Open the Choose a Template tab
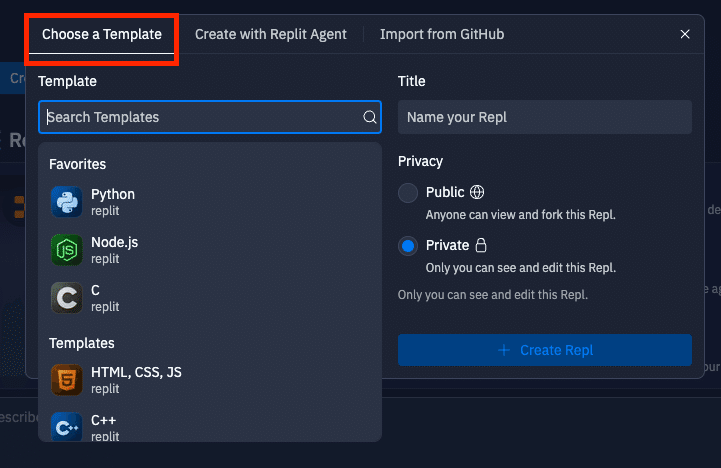This screenshot has width=721, height=468. [x=102, y=34]
